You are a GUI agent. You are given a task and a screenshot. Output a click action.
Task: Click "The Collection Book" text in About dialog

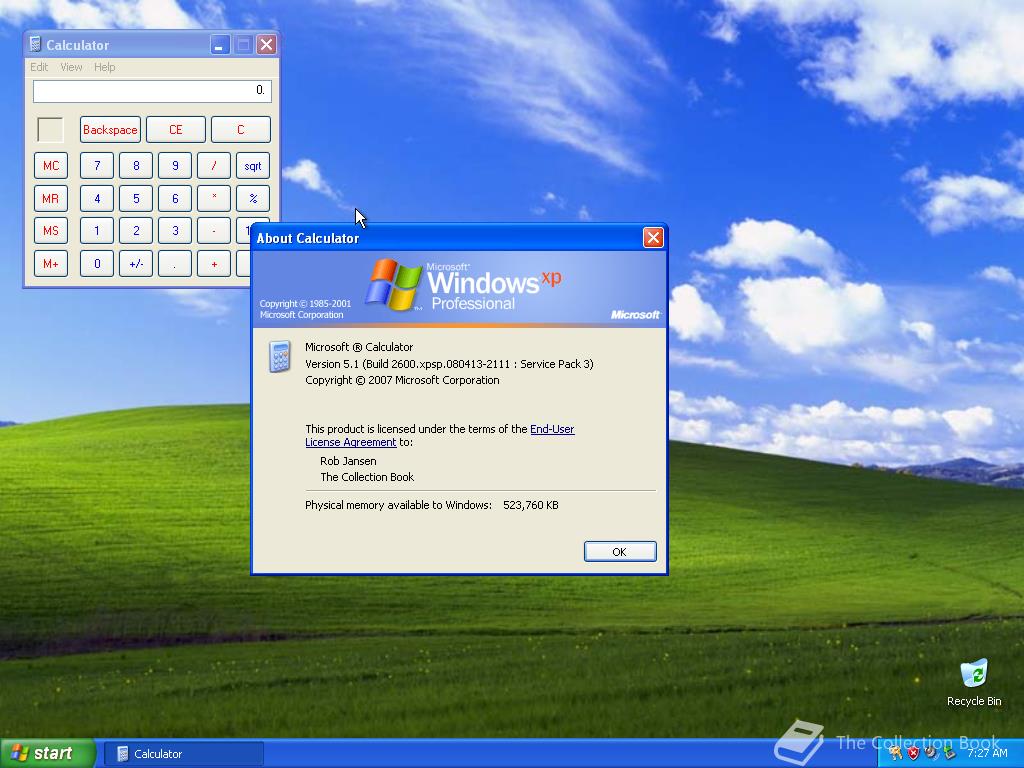(367, 477)
